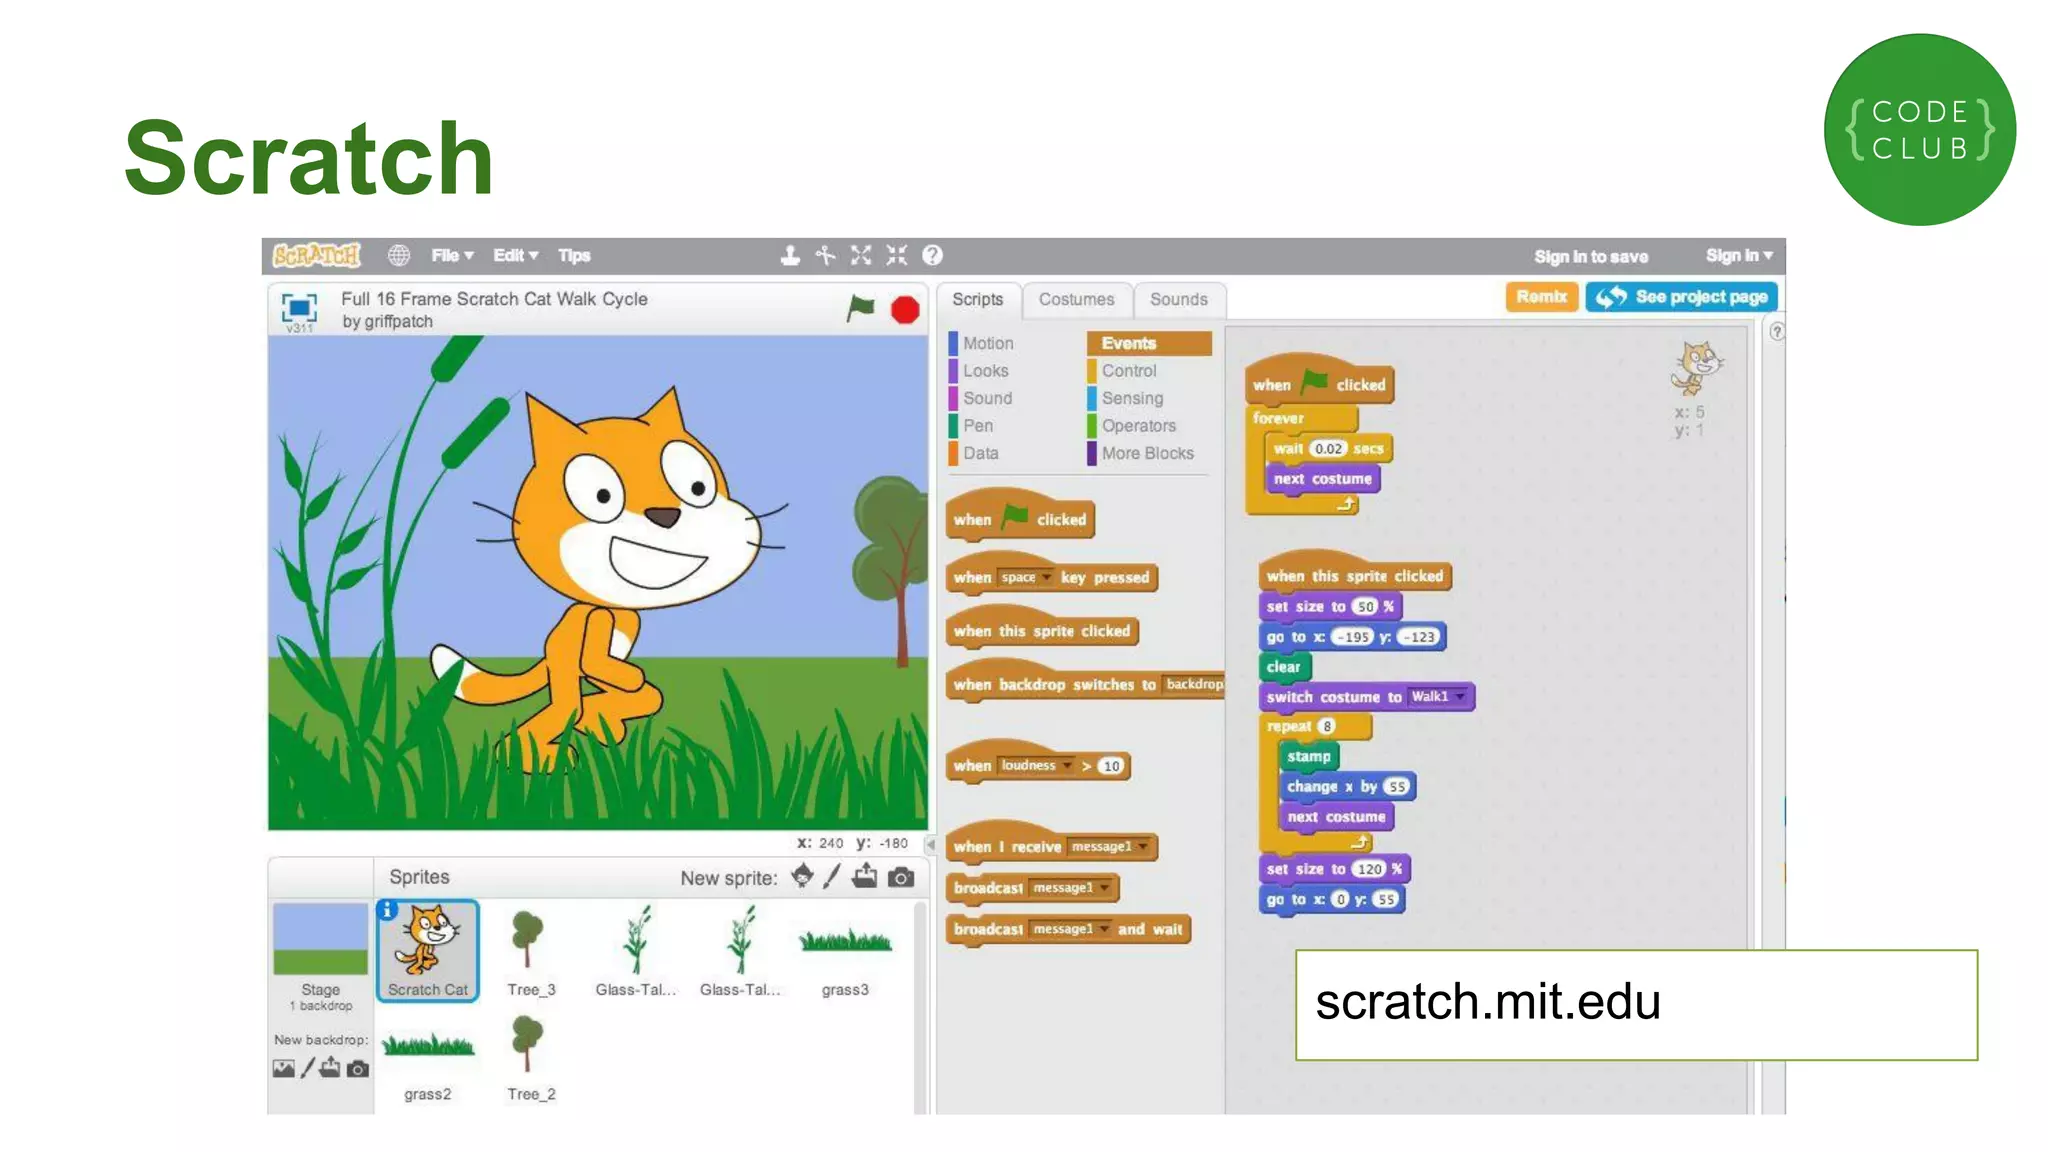Switch stage to full screen mode
Image resolution: width=2048 pixels, height=1152 pixels.
pyautogui.click(x=299, y=308)
